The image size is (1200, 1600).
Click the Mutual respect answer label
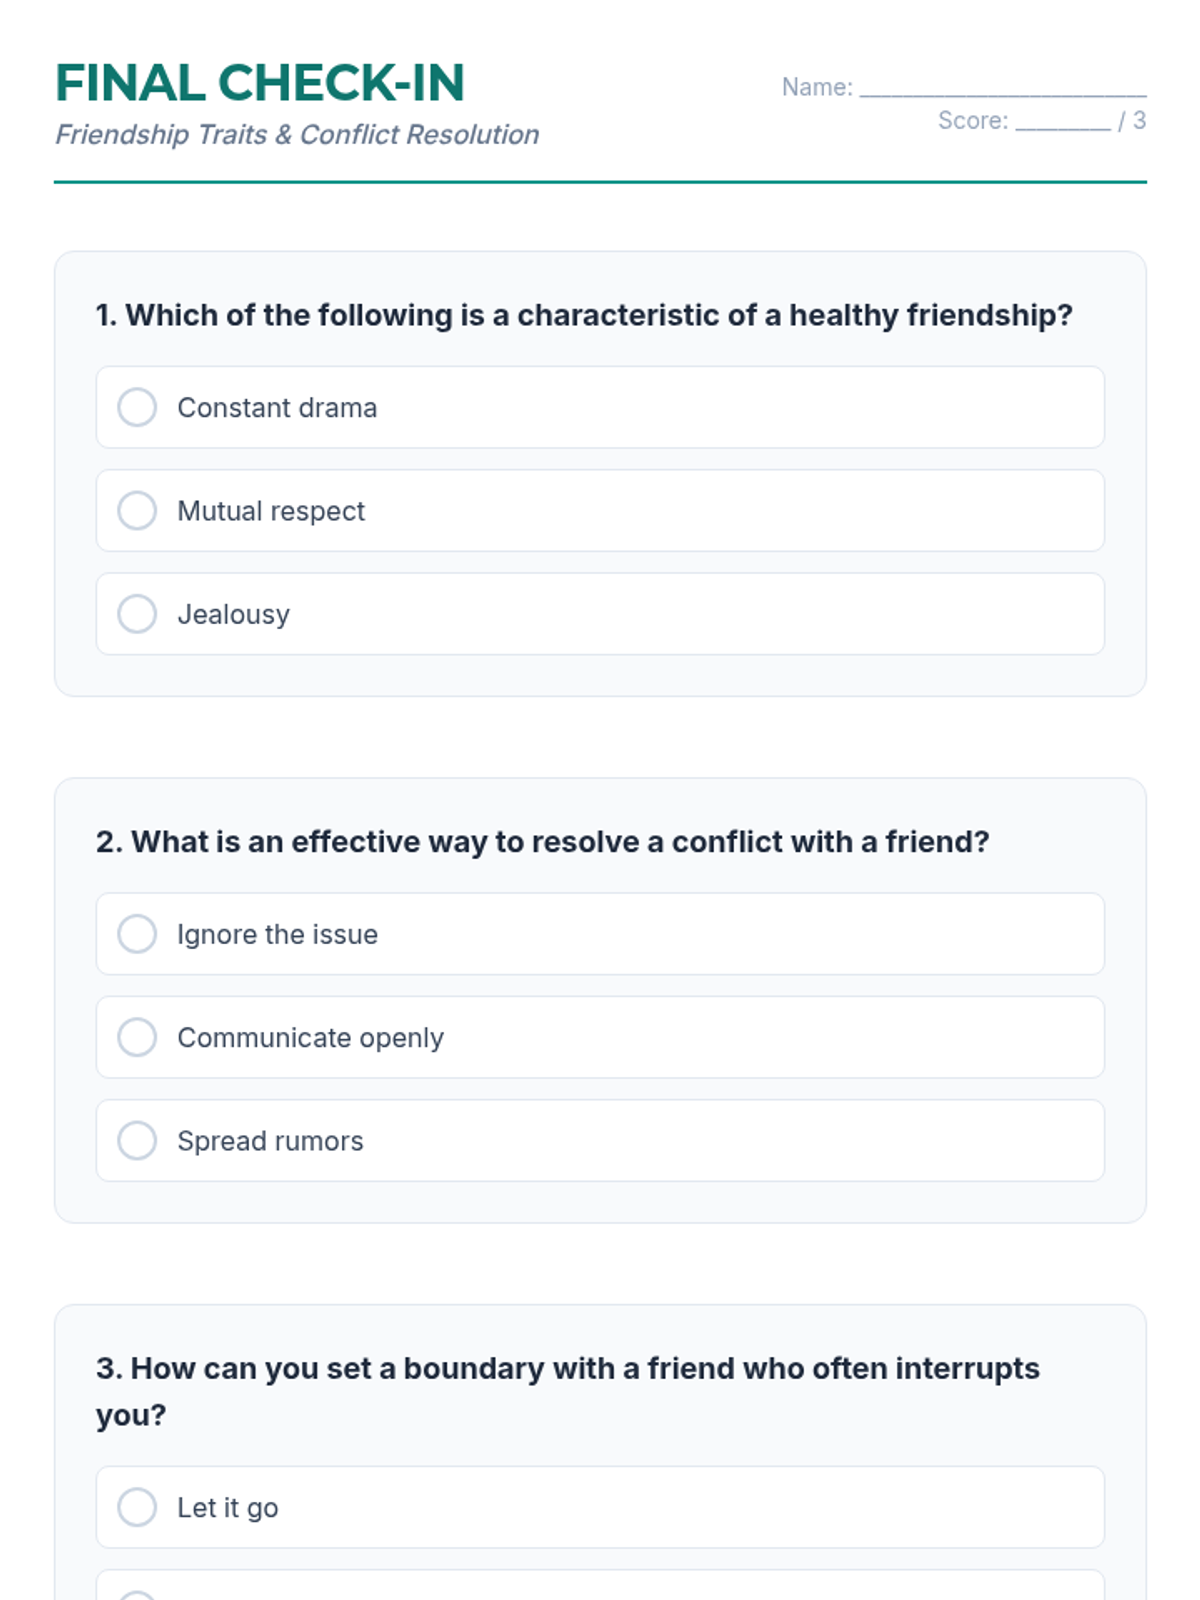click(x=271, y=511)
